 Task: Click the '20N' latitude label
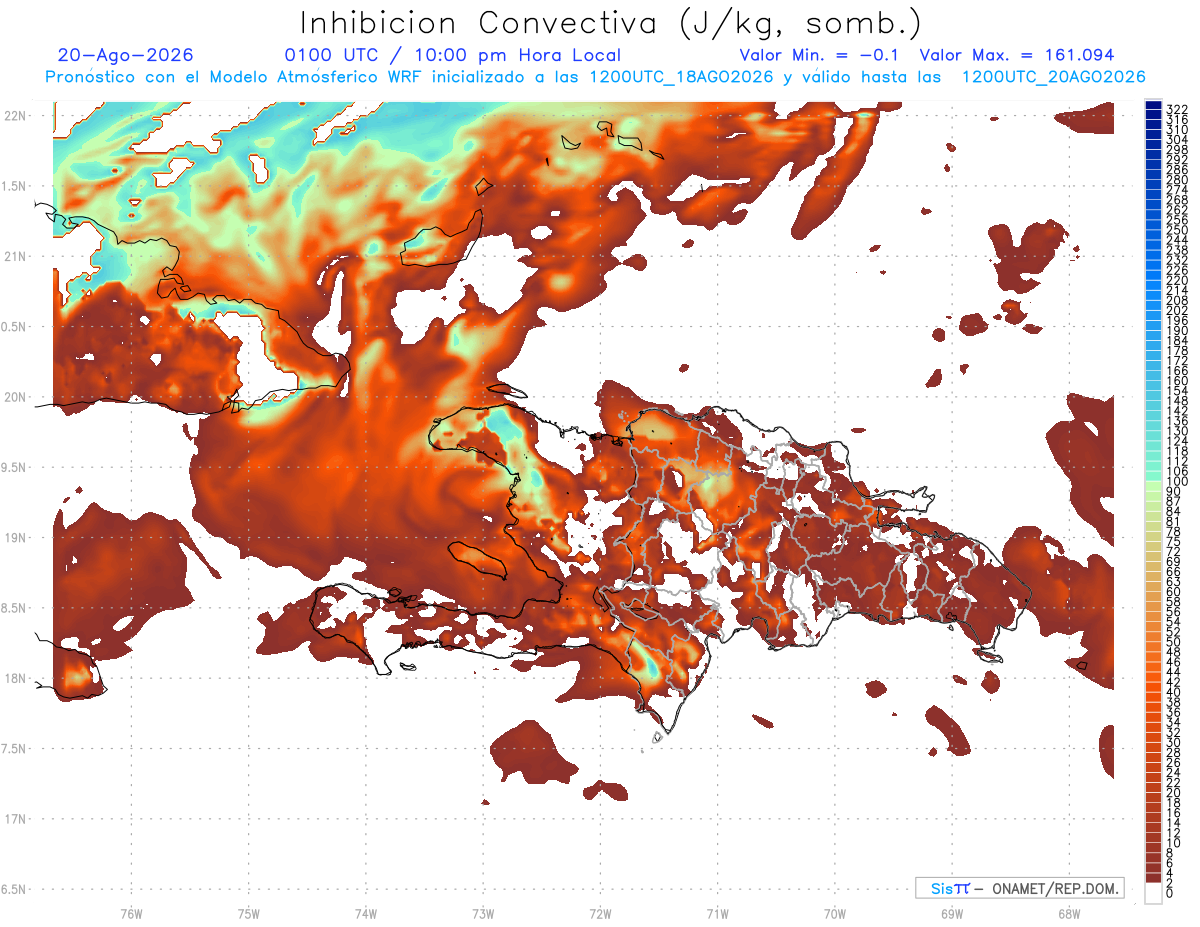pyautogui.click(x=14, y=397)
